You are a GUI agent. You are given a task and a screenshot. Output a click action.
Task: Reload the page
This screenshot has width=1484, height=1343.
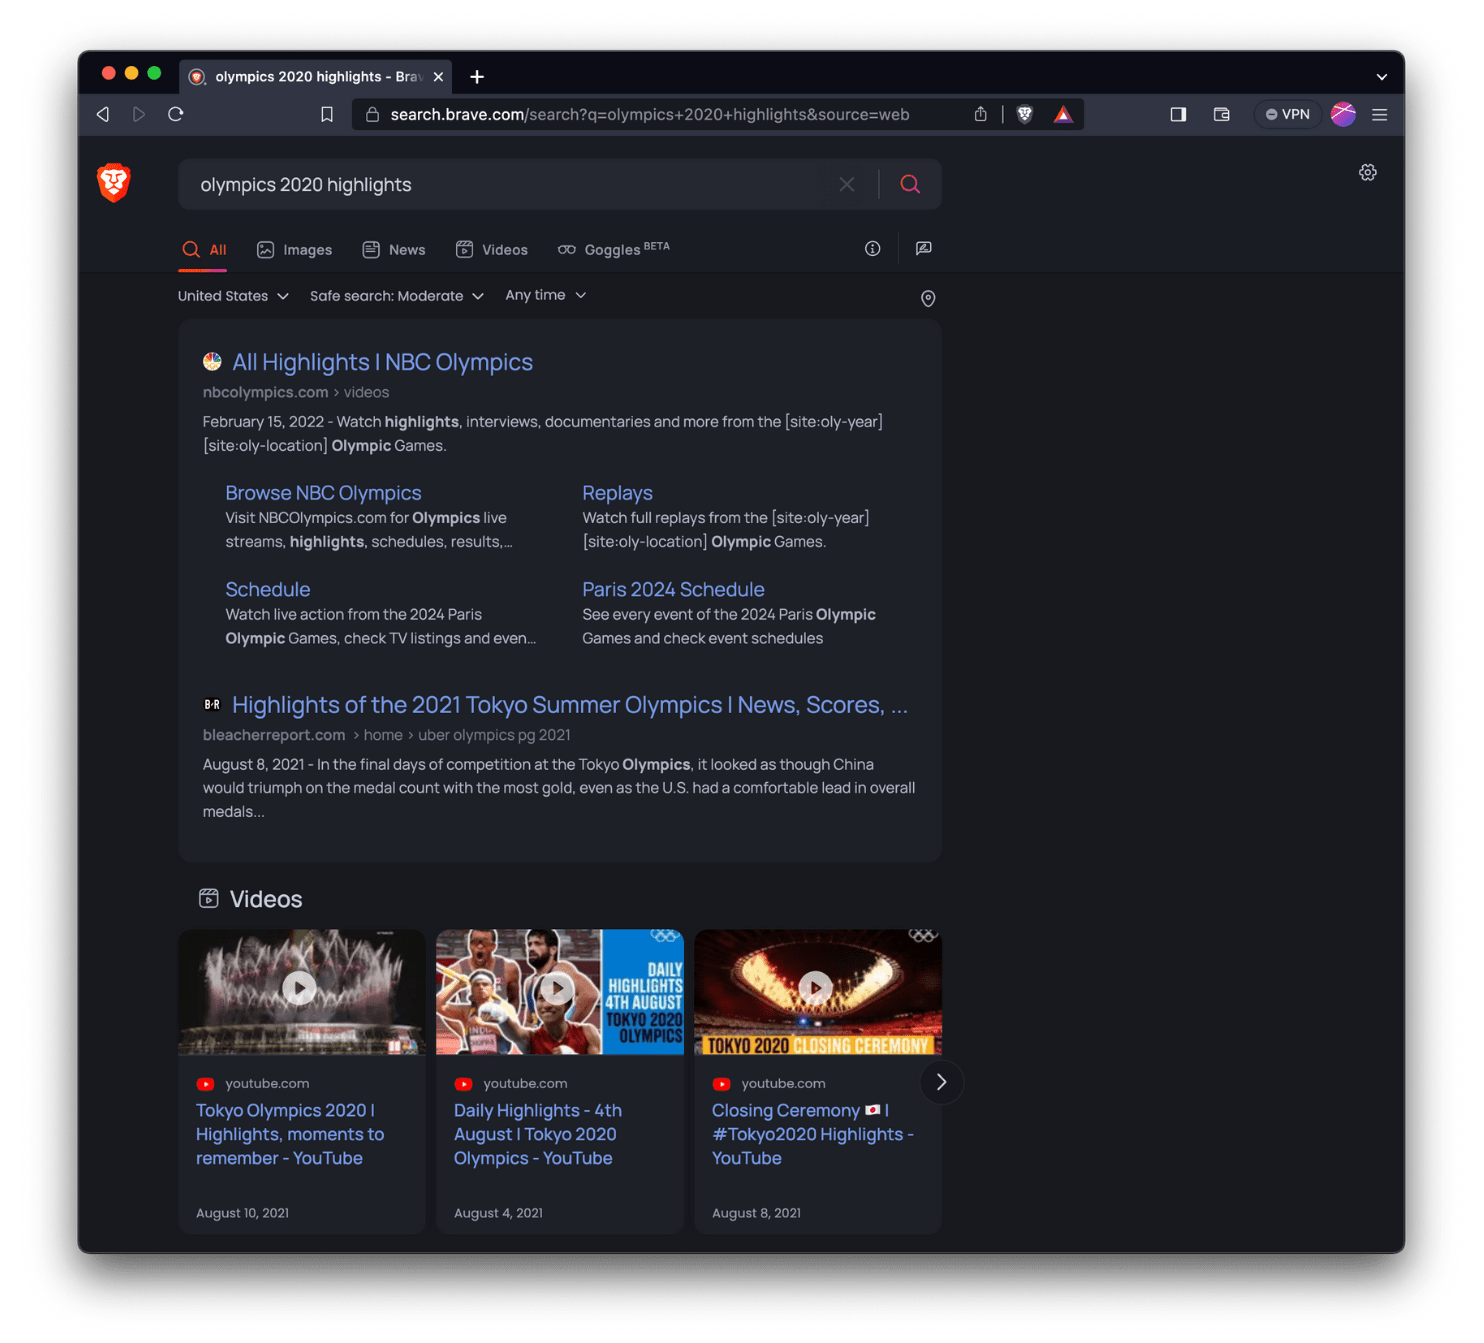176,115
